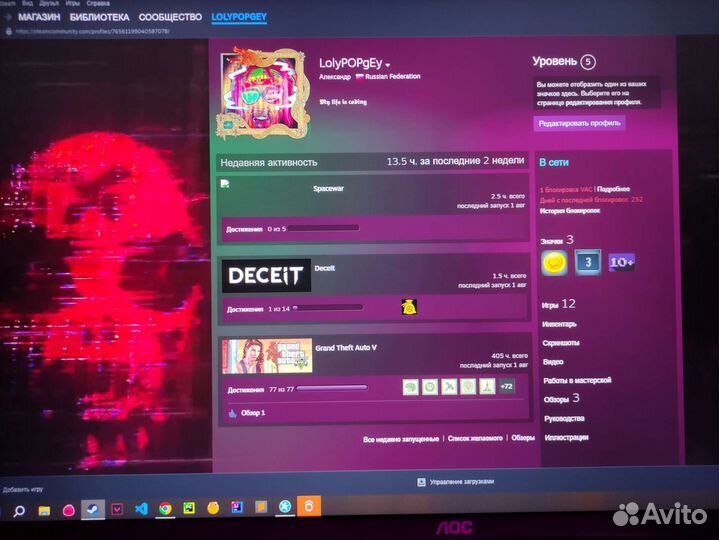Click the Steam icon in the taskbar

tap(93, 510)
